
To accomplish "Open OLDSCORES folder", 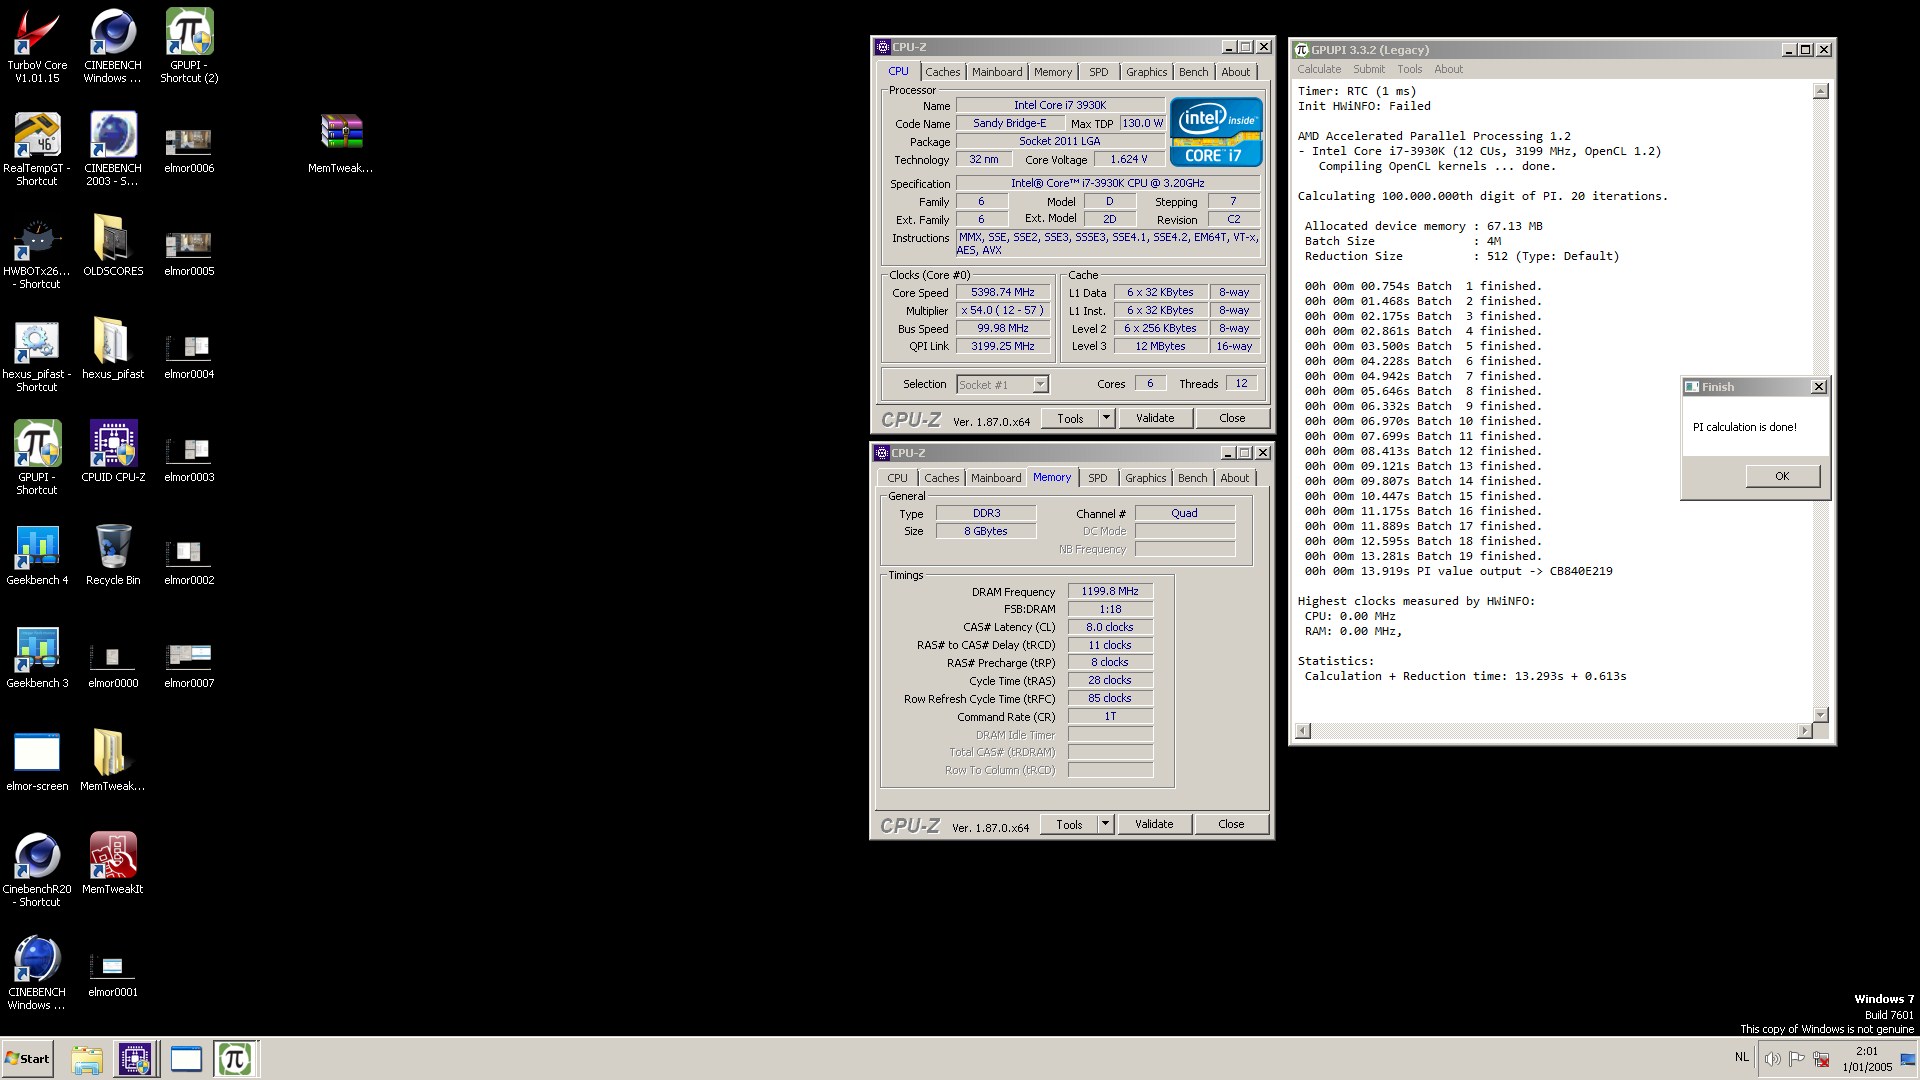I will click(x=113, y=245).
